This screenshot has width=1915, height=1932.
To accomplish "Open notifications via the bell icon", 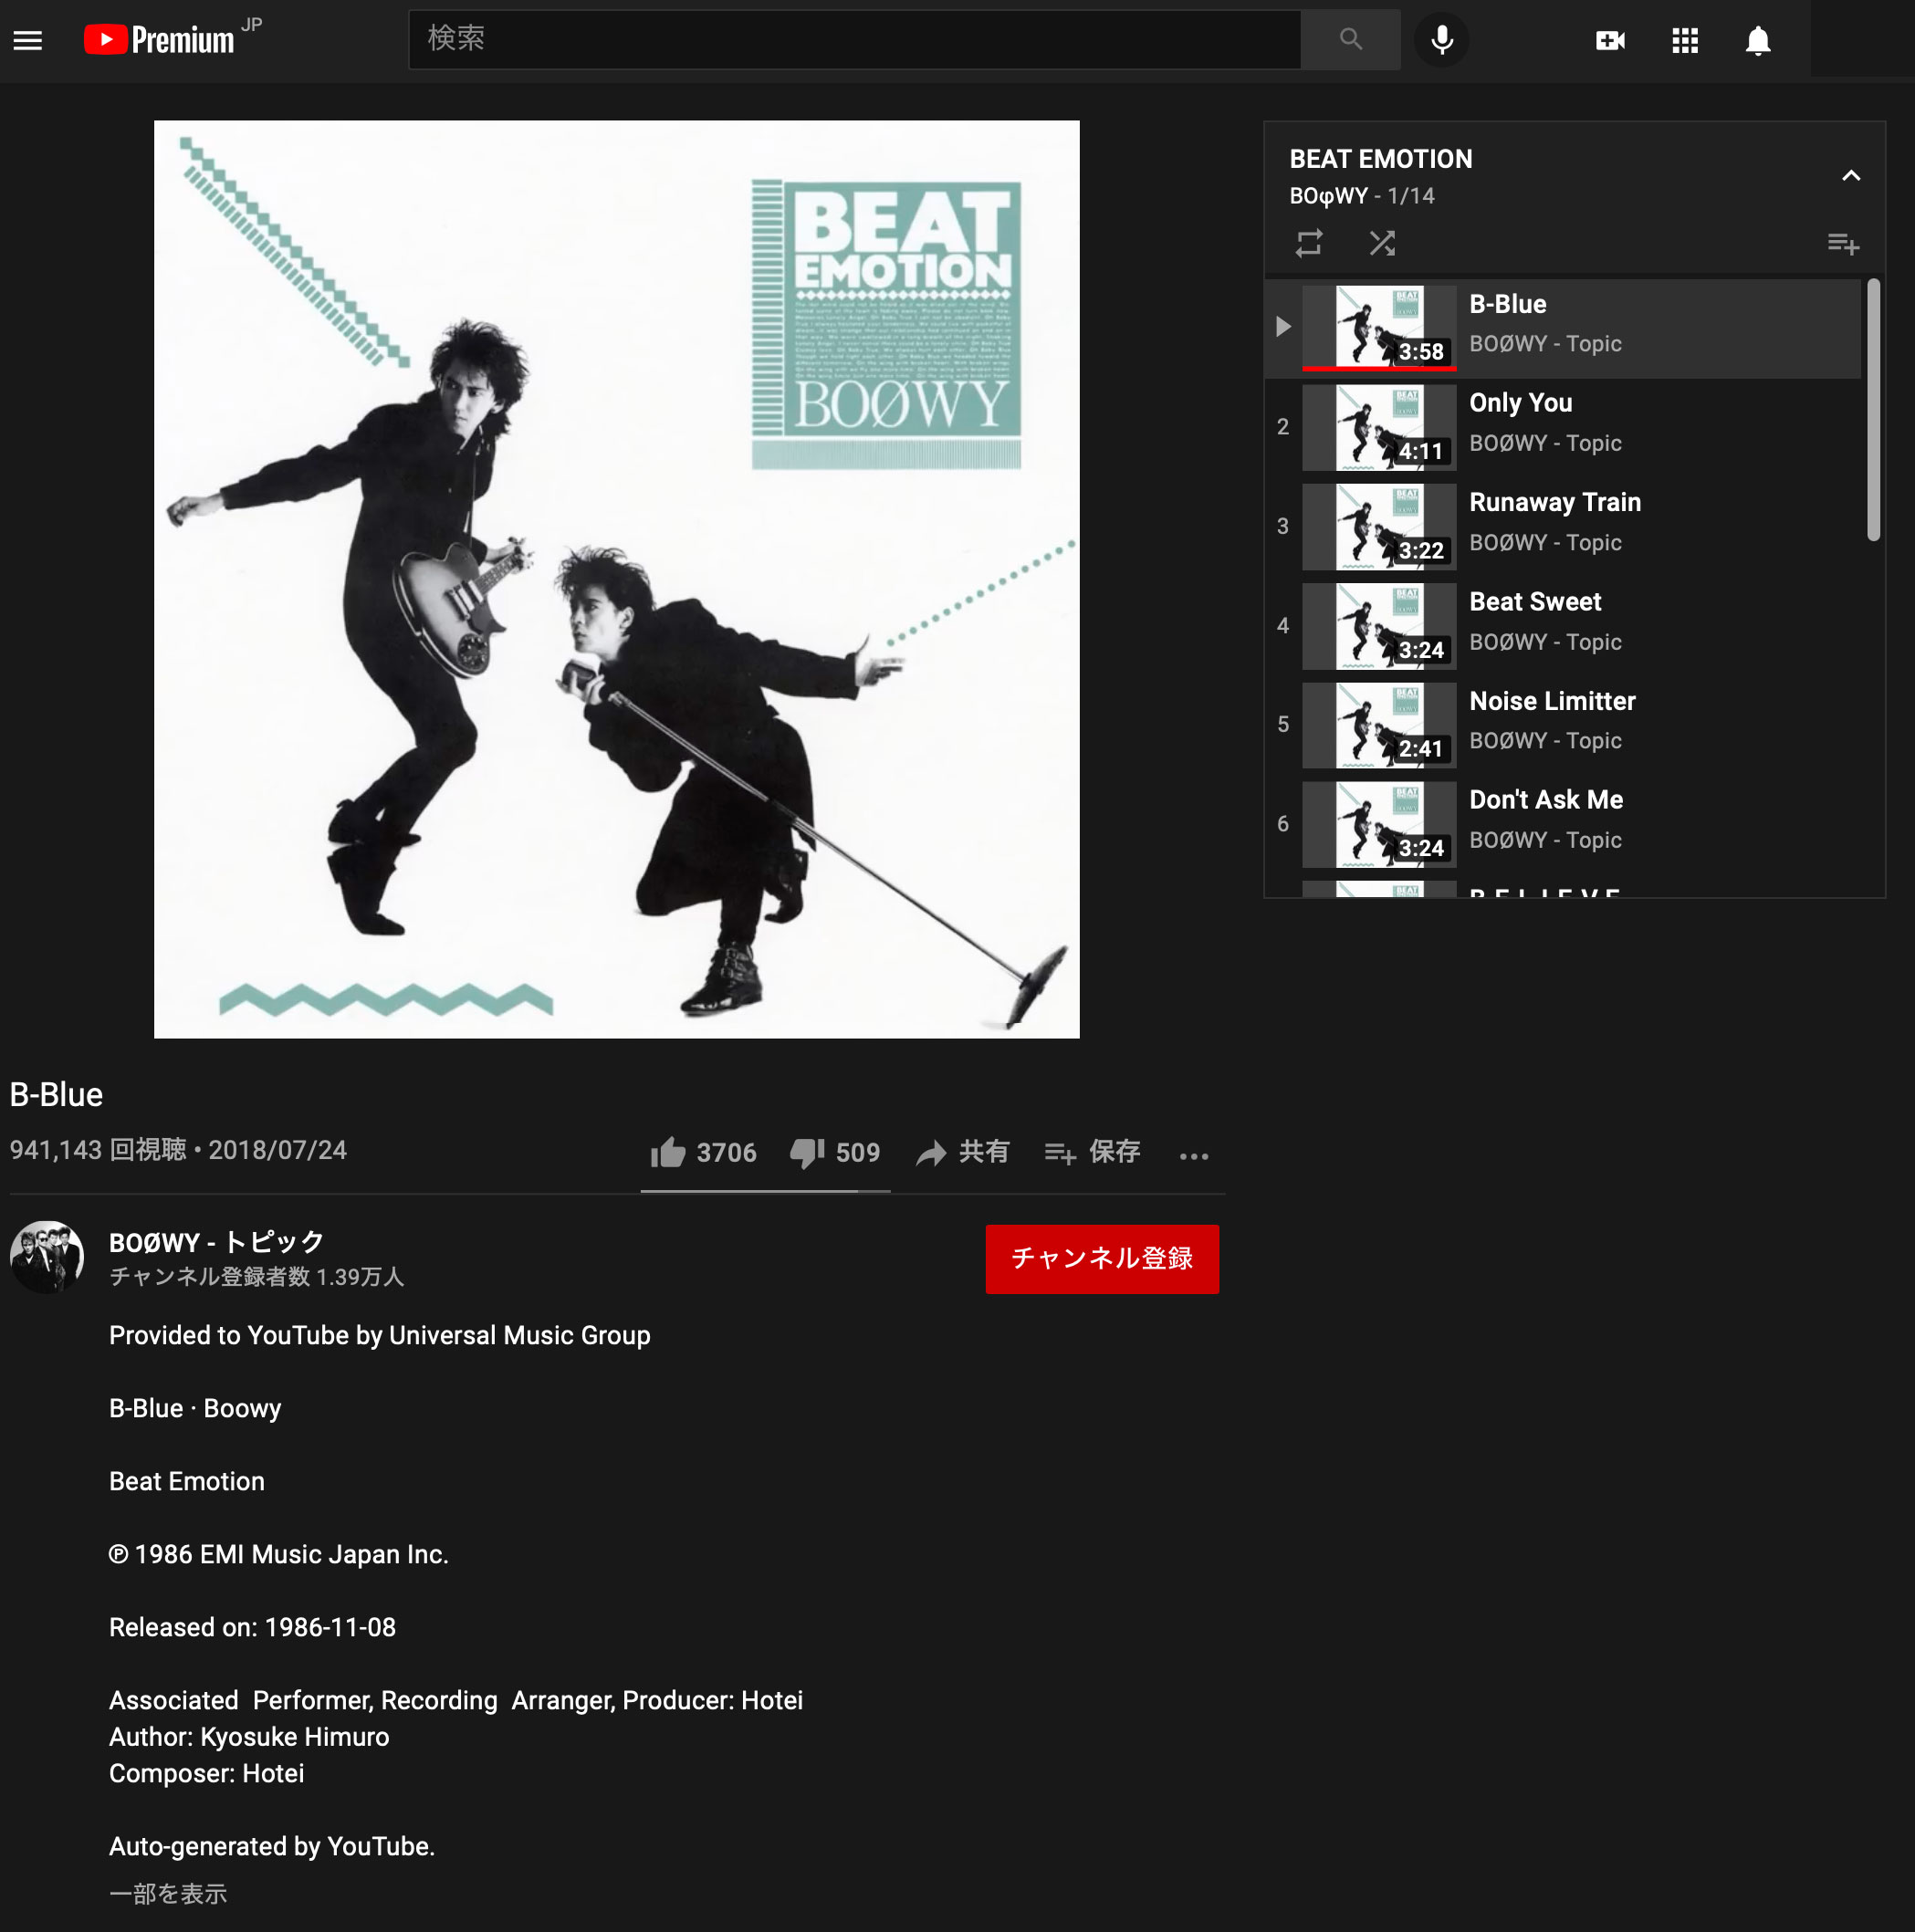I will 1758,41.
